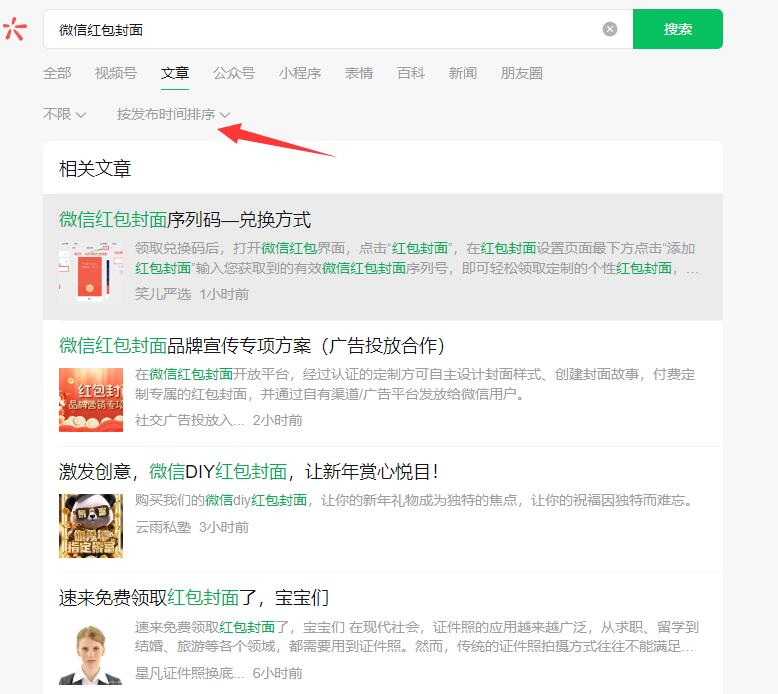778x694 pixels.
Task: Open article 微信红包封面品牌宣传专项方案
Action: (x=252, y=345)
